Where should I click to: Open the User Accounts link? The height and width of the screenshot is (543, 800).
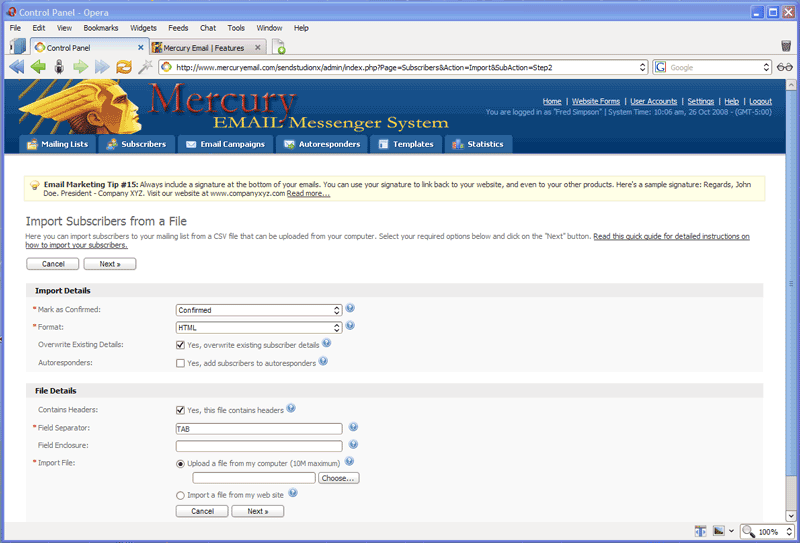(x=654, y=101)
